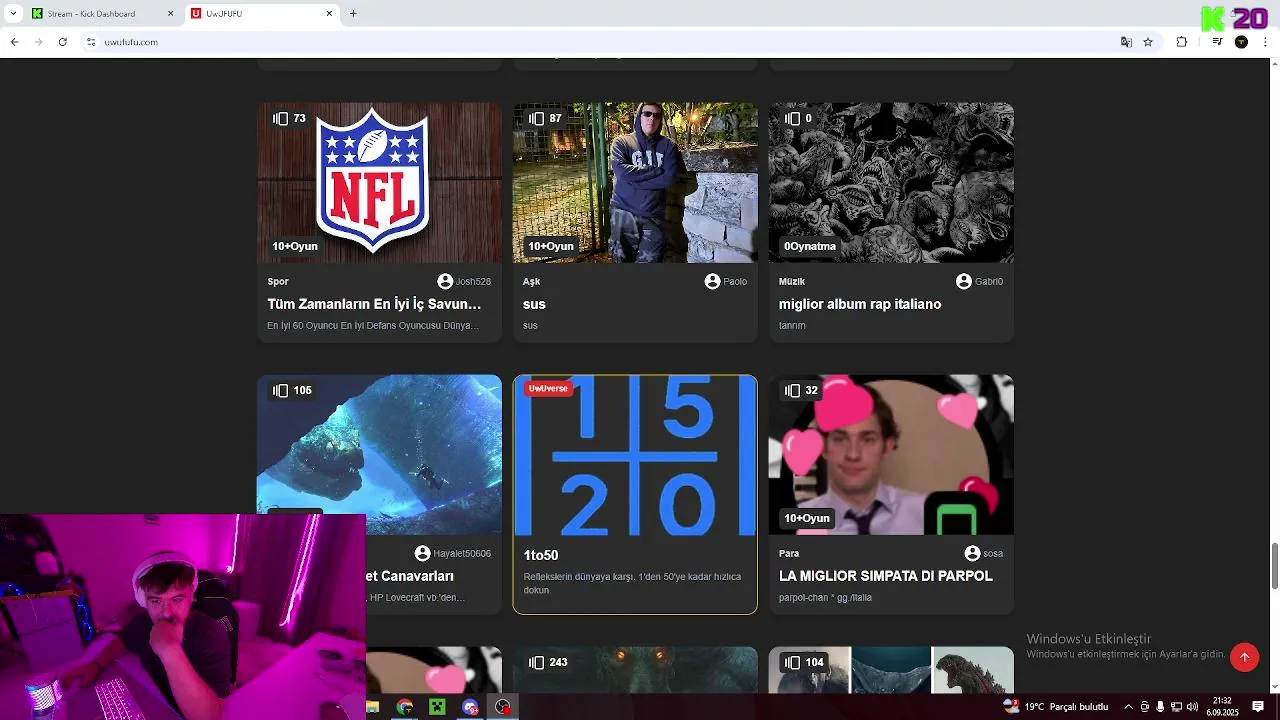Screen dimensions: 1280x720
Task: Open the 1to50 game thumbnail
Action: tap(635, 456)
